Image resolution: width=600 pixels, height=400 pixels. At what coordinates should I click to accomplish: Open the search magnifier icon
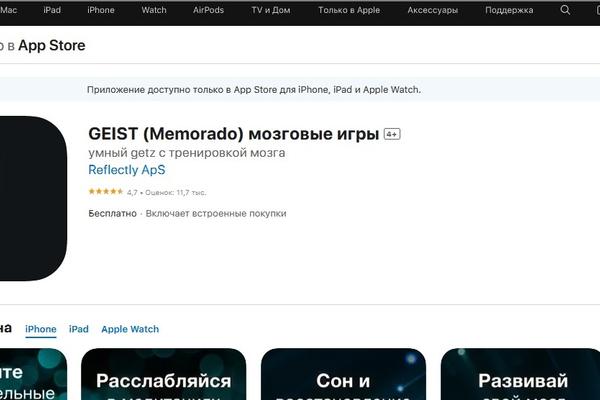565,10
